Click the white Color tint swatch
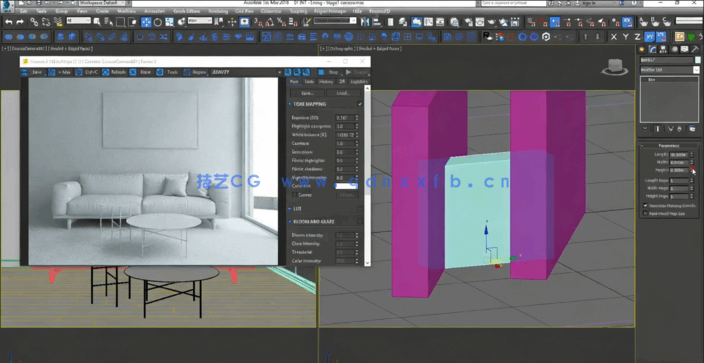Screen dimensions: 704x363 (346, 186)
